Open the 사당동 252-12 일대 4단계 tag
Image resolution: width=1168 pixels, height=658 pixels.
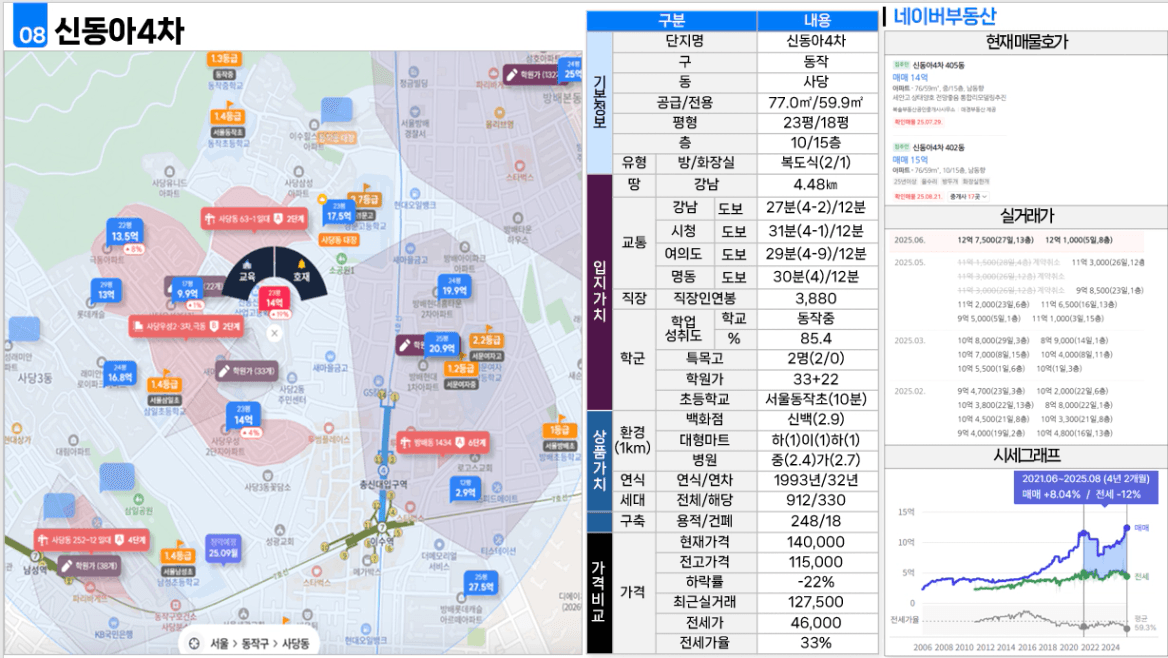(92, 540)
